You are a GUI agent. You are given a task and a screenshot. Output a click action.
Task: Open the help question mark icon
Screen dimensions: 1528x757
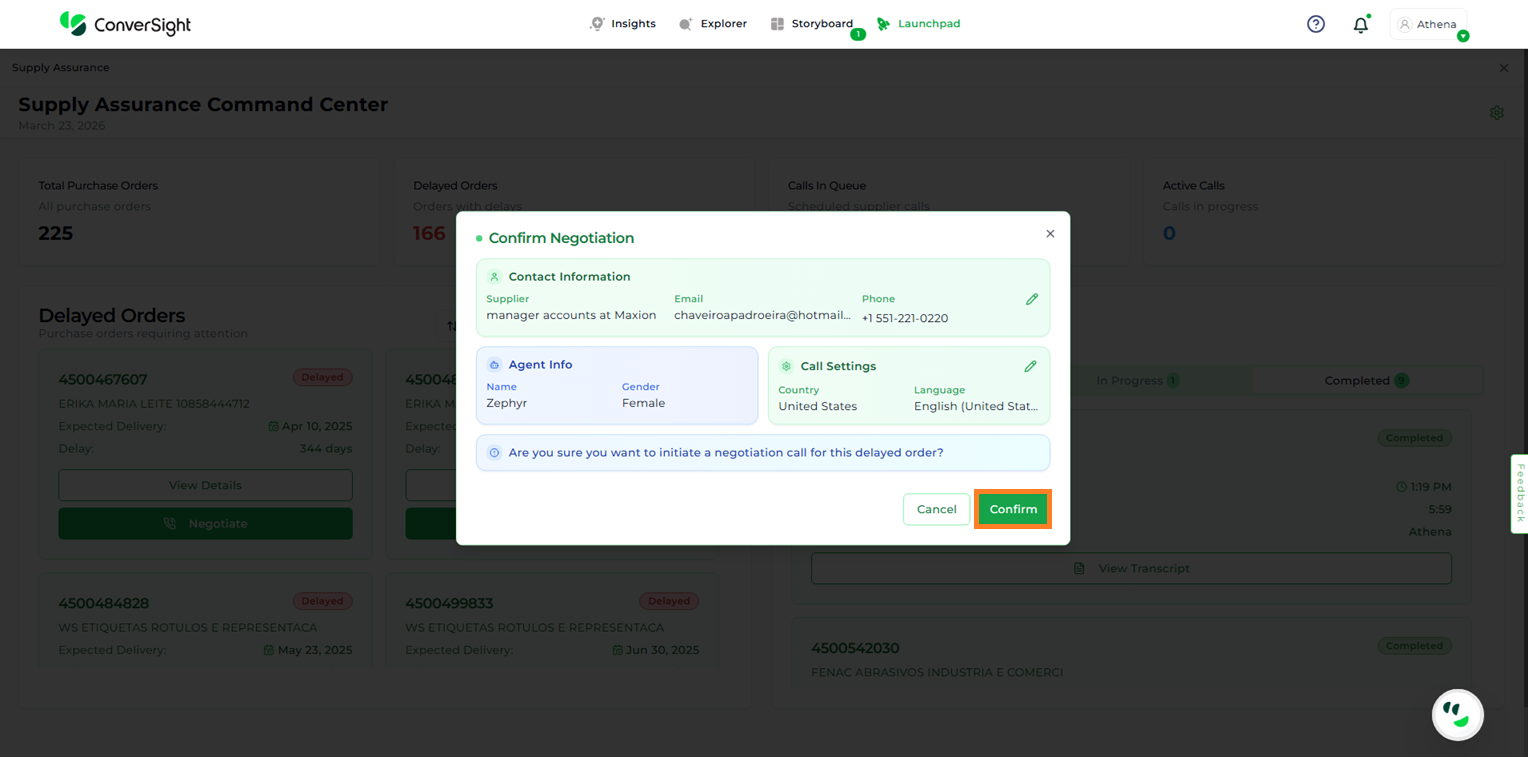(x=1316, y=24)
